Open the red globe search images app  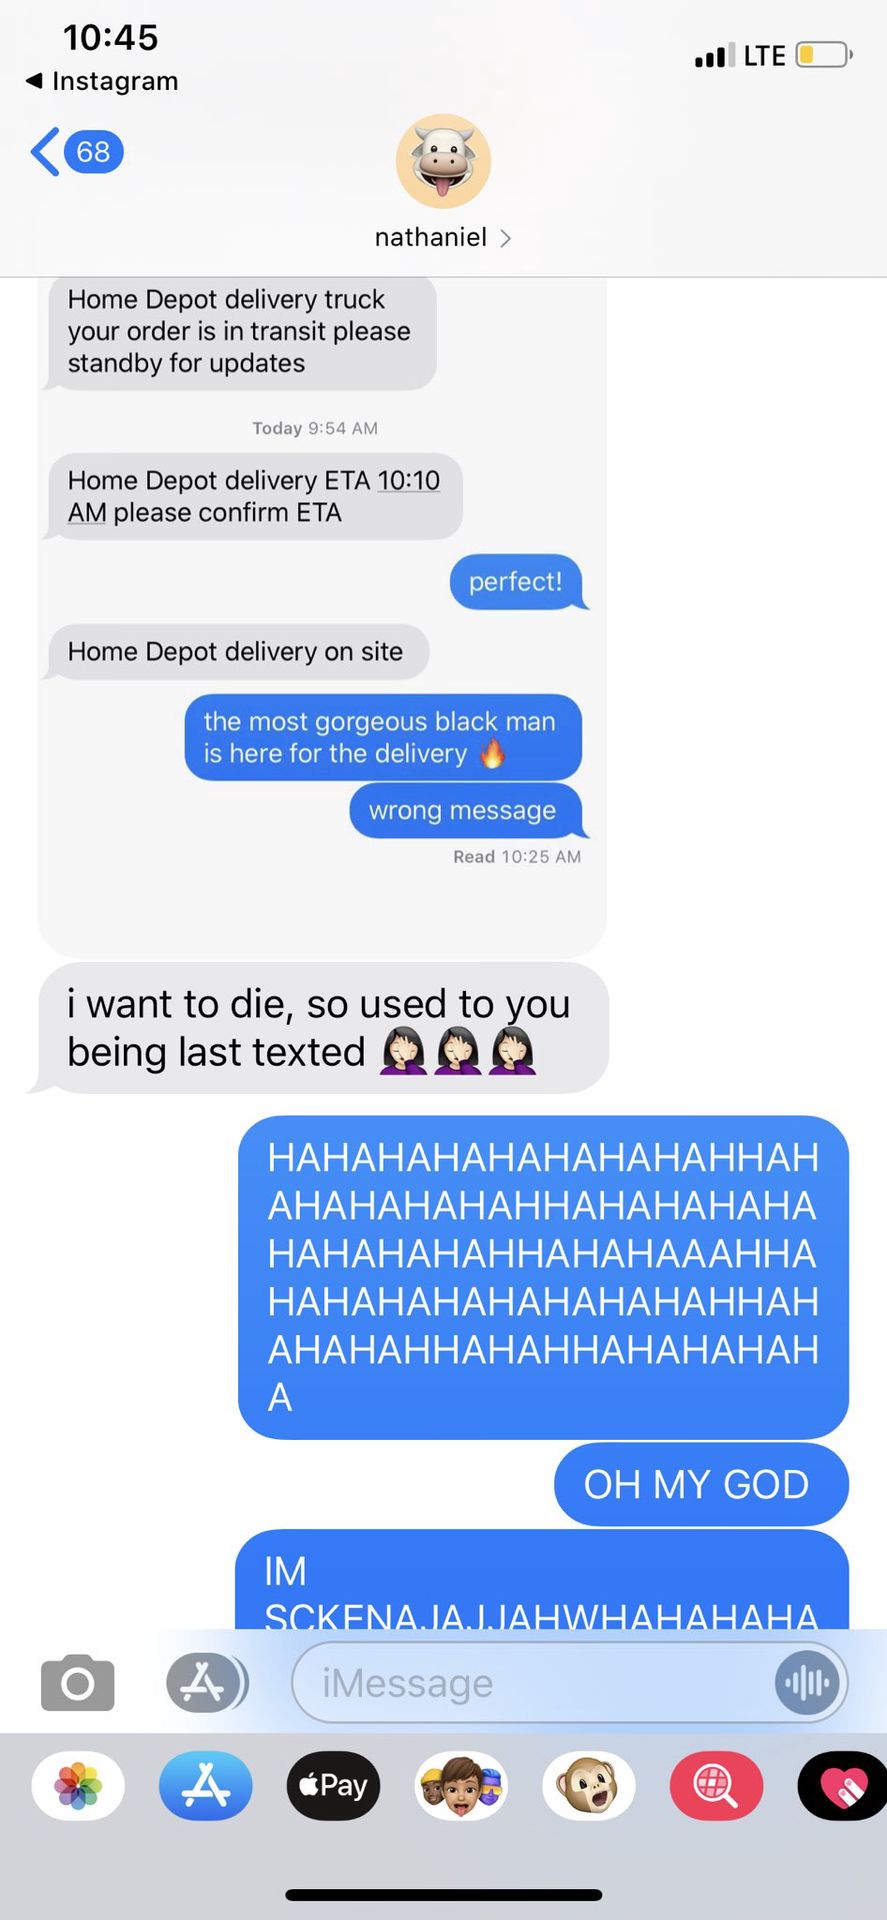(x=717, y=1785)
